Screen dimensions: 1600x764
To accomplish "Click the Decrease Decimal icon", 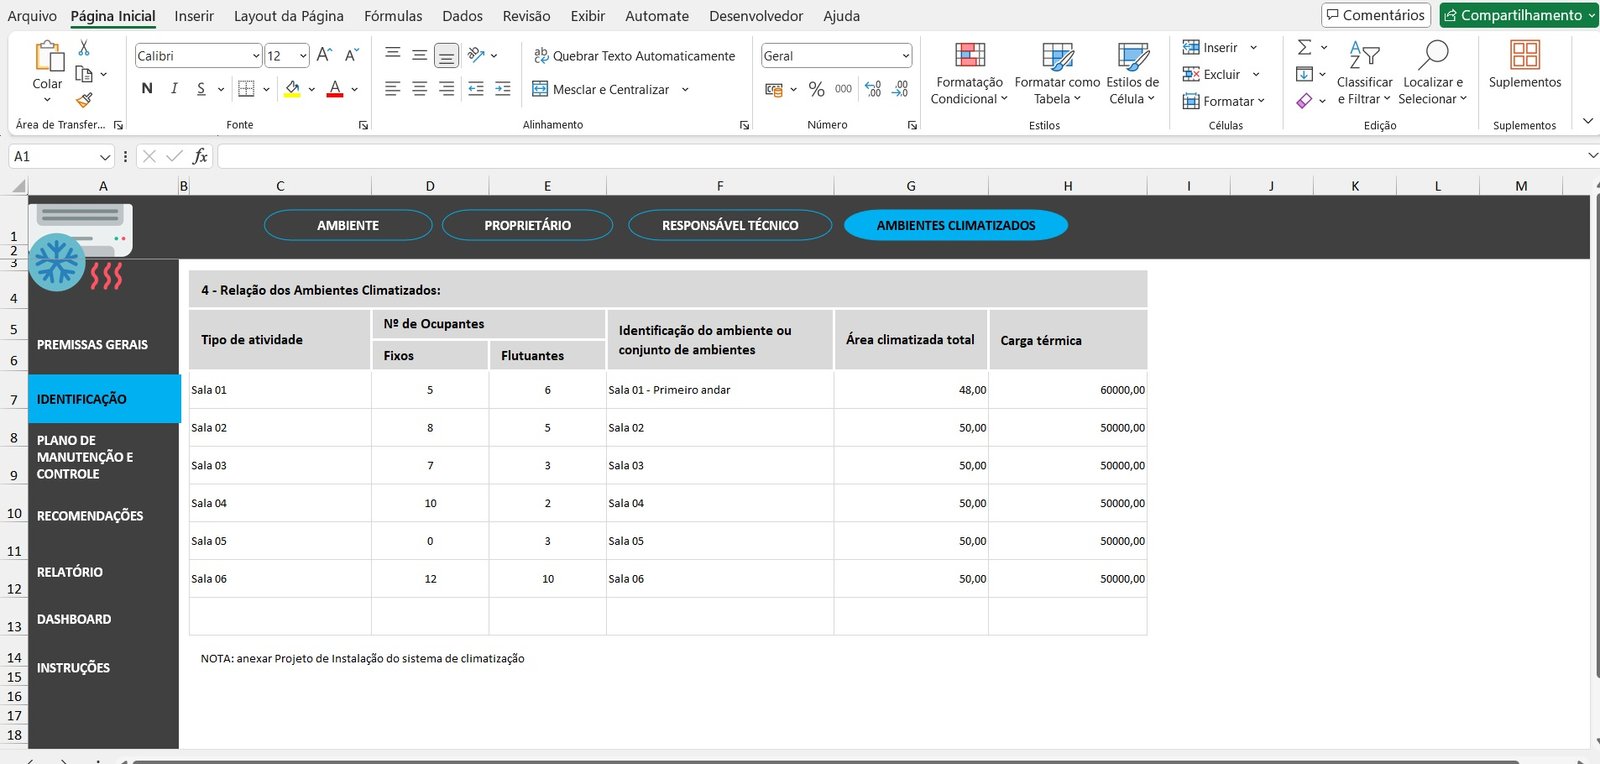I will pyautogui.click(x=900, y=89).
